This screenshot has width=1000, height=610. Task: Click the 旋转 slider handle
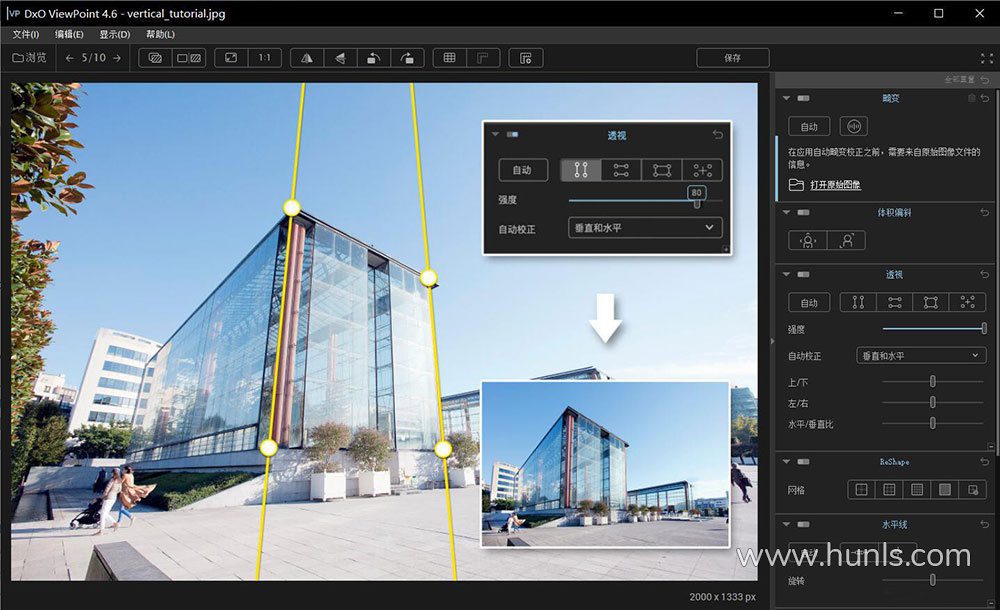[x=932, y=580]
